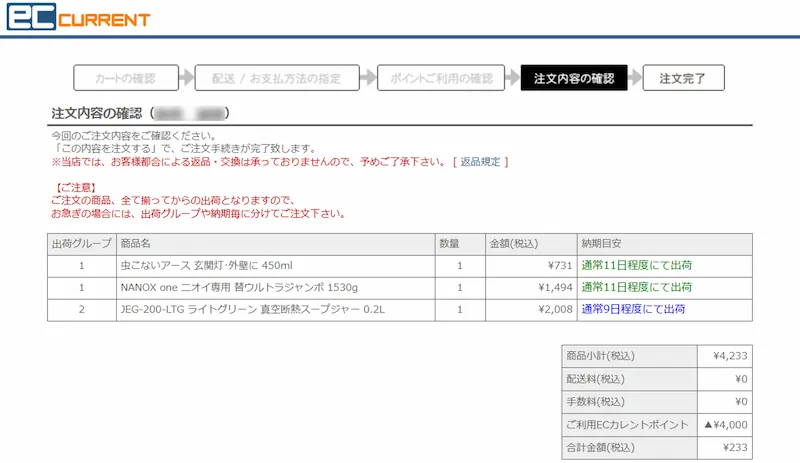This screenshot has height=463, width=800.
Task: Click the 出荷グループ column header
Action: 82,244
